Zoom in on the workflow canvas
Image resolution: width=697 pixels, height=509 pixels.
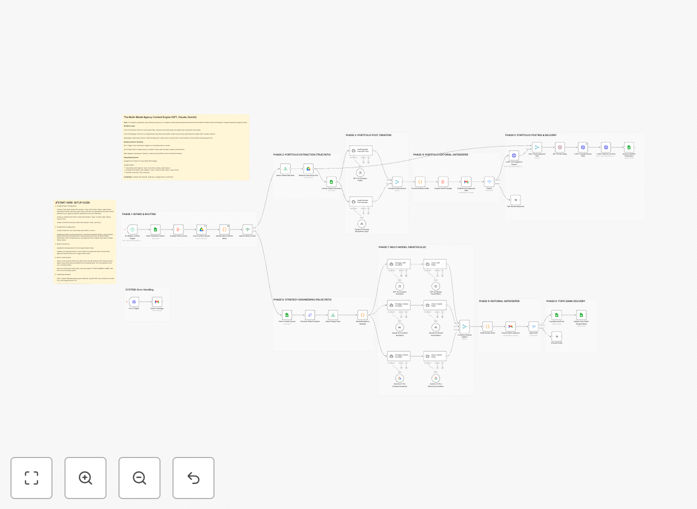(x=85, y=478)
